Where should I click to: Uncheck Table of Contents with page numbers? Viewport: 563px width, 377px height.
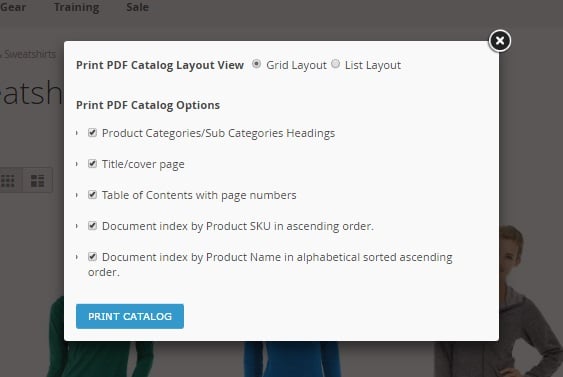tap(92, 195)
